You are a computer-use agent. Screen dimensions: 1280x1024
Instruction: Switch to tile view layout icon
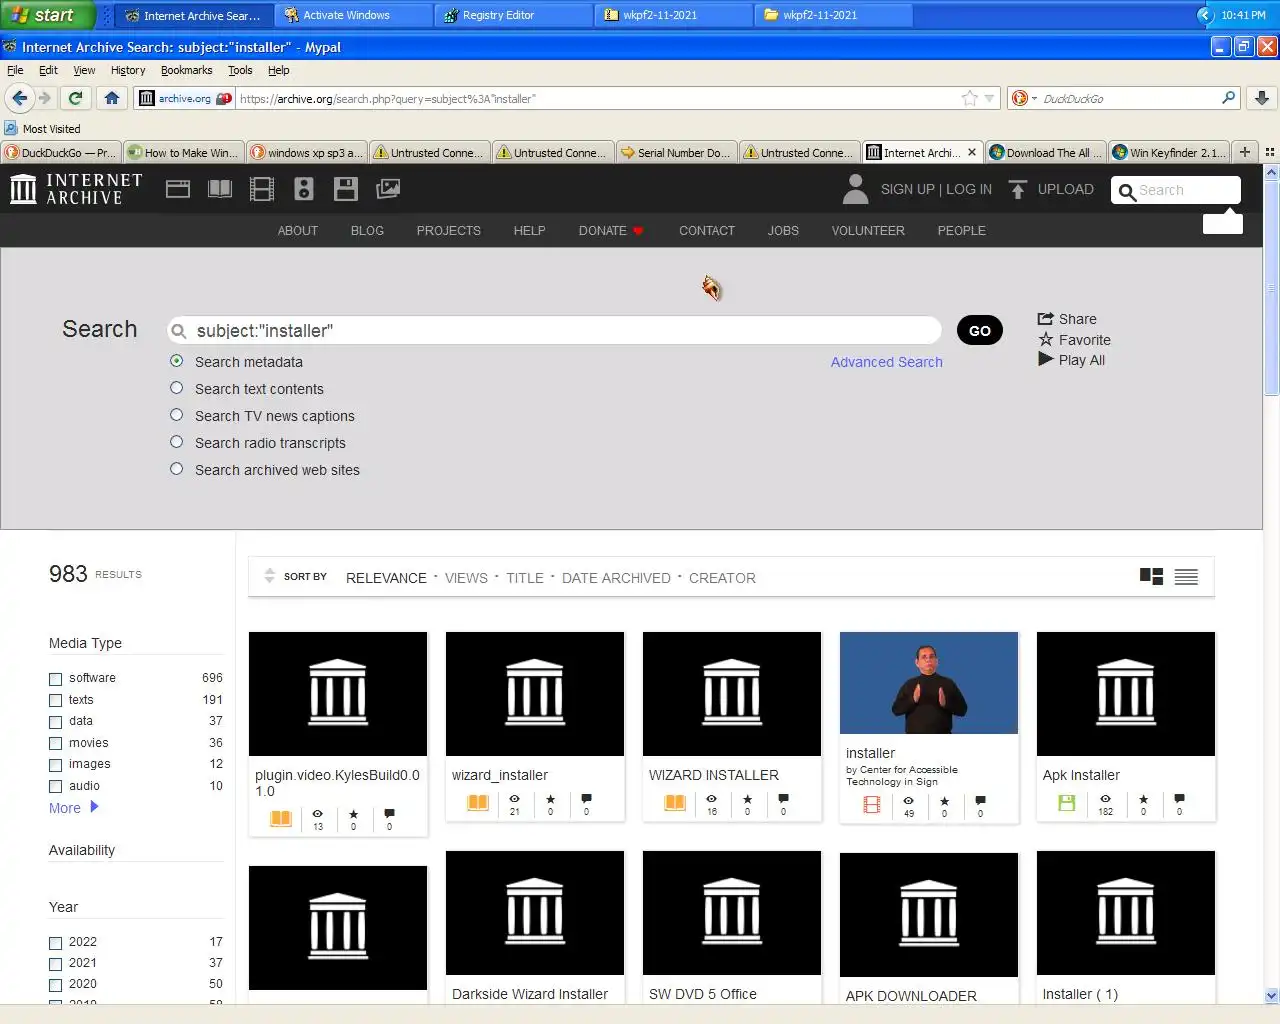pos(1151,577)
